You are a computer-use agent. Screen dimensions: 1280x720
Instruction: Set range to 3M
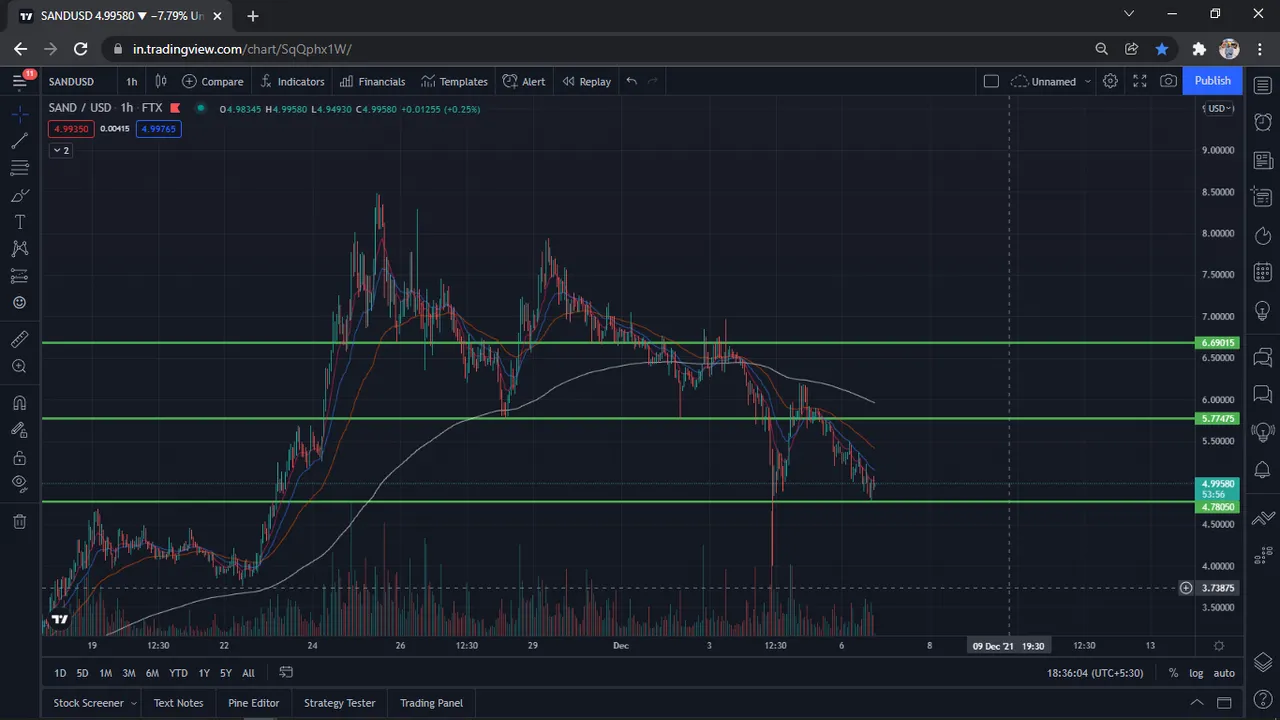point(129,673)
